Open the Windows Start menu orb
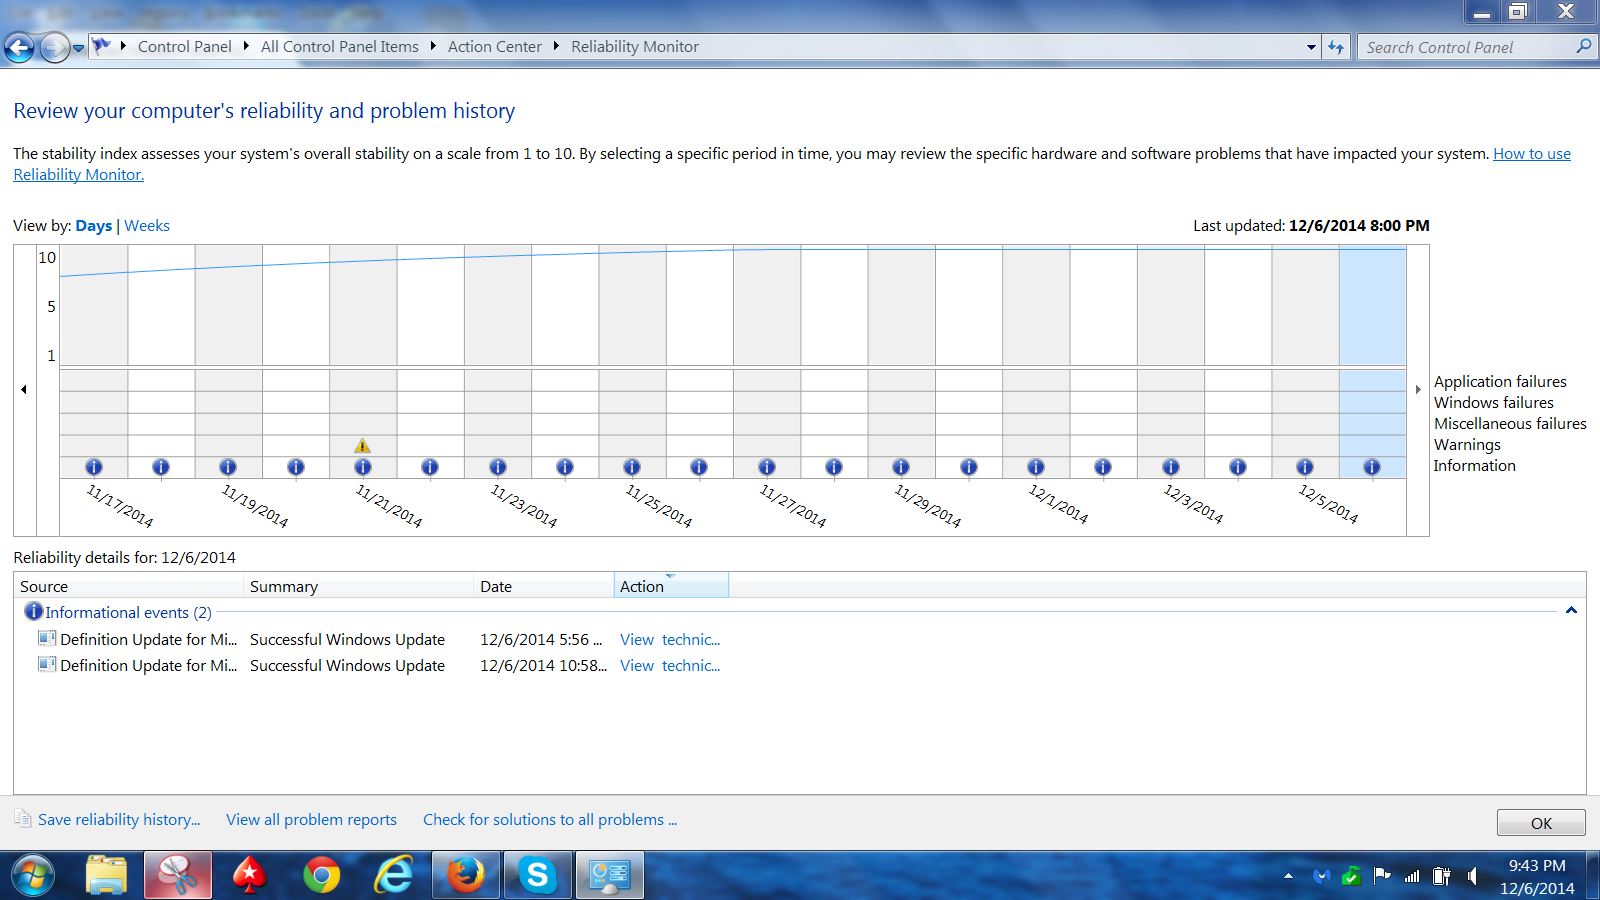 [x=33, y=876]
